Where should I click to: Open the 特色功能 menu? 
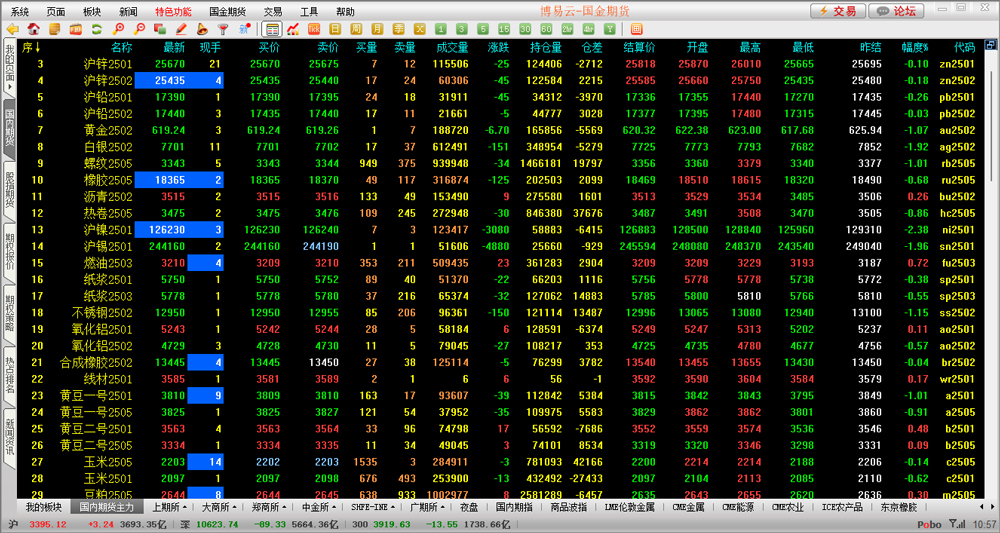pos(173,11)
